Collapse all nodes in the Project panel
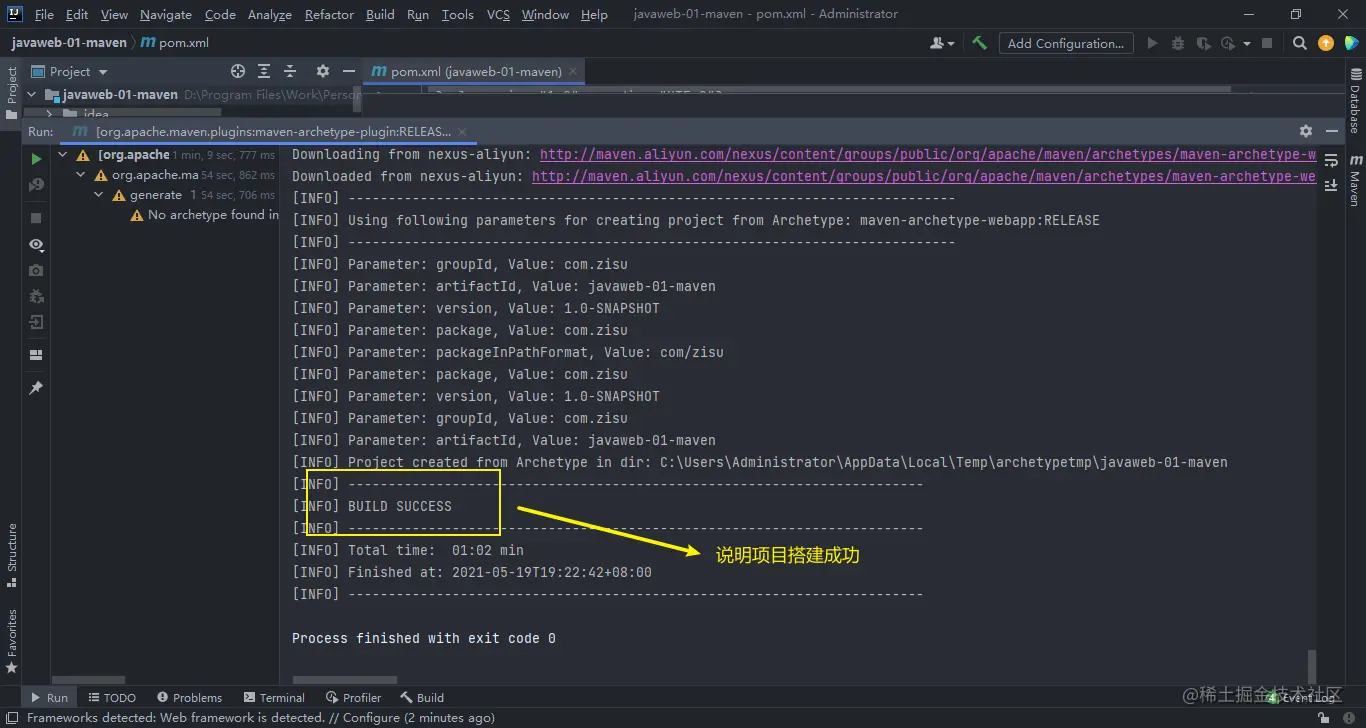The height and width of the screenshot is (728, 1366). pyautogui.click(x=290, y=71)
